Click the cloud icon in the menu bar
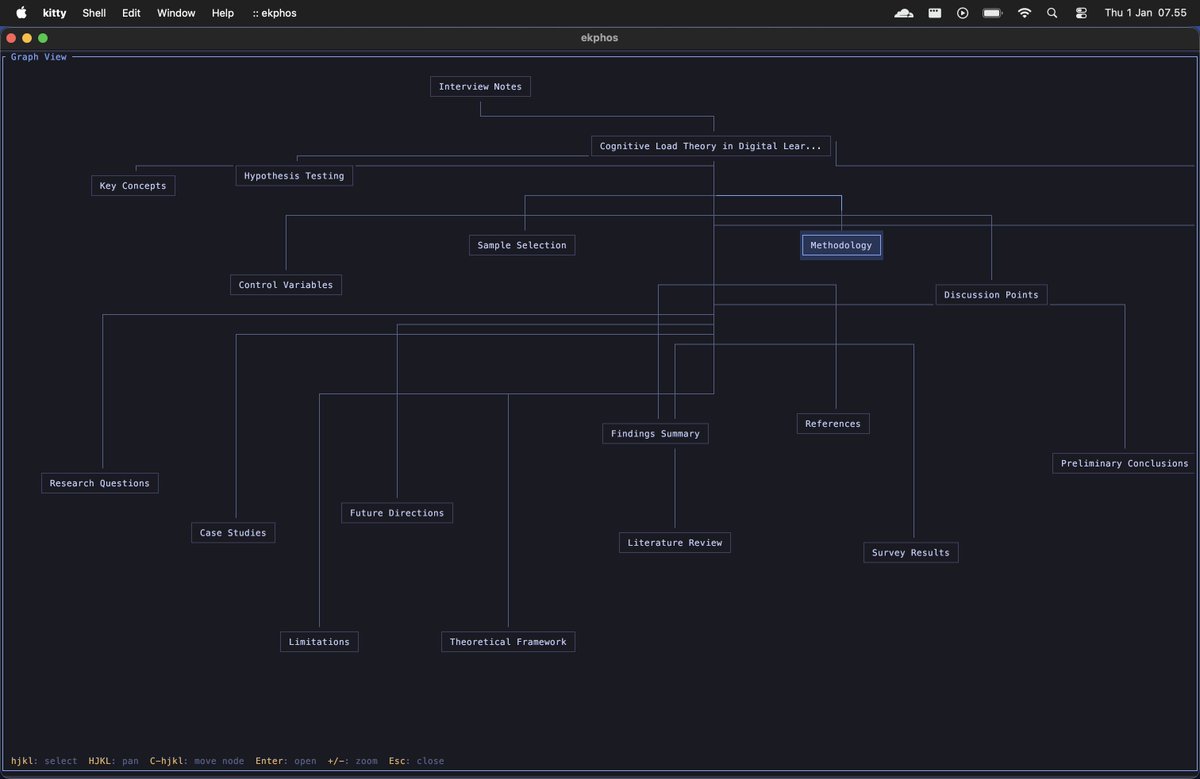The width and height of the screenshot is (1200, 779). tap(903, 13)
